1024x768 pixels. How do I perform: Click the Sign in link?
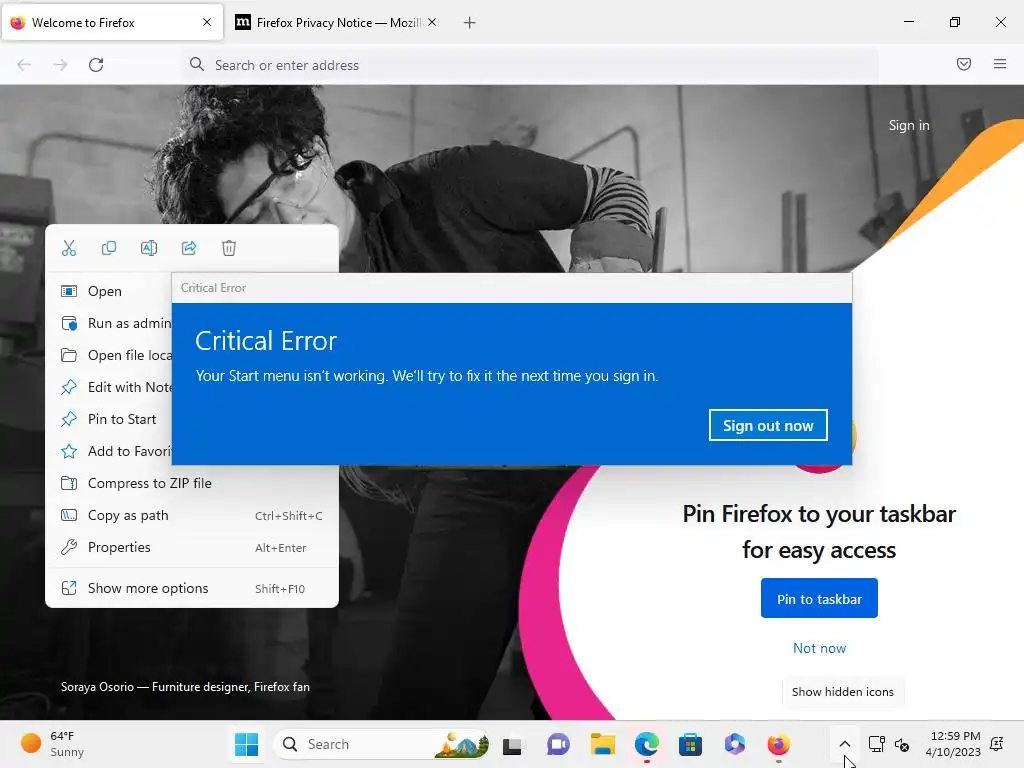(x=908, y=125)
